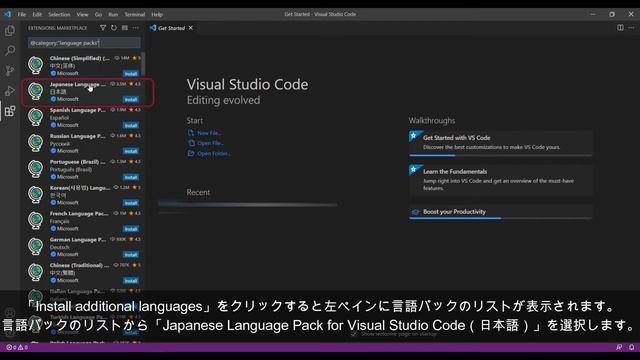Click the extensions search input field
The image size is (640, 360).
tap(84, 43)
